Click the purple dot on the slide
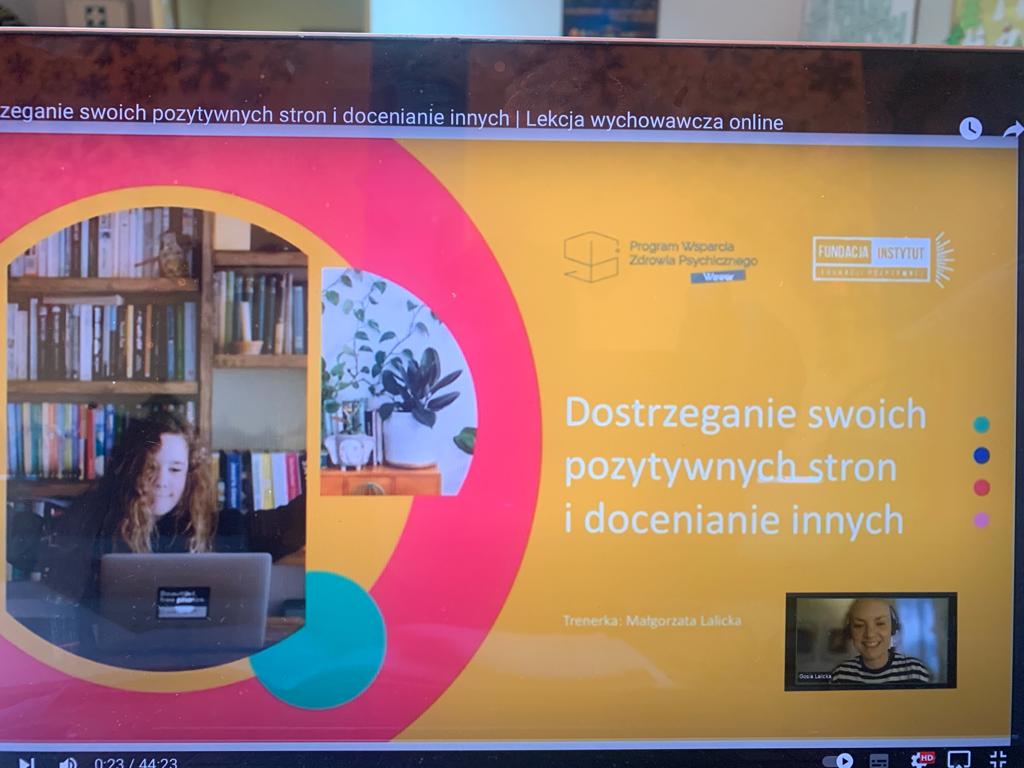Image resolution: width=1024 pixels, height=768 pixels. [981, 520]
